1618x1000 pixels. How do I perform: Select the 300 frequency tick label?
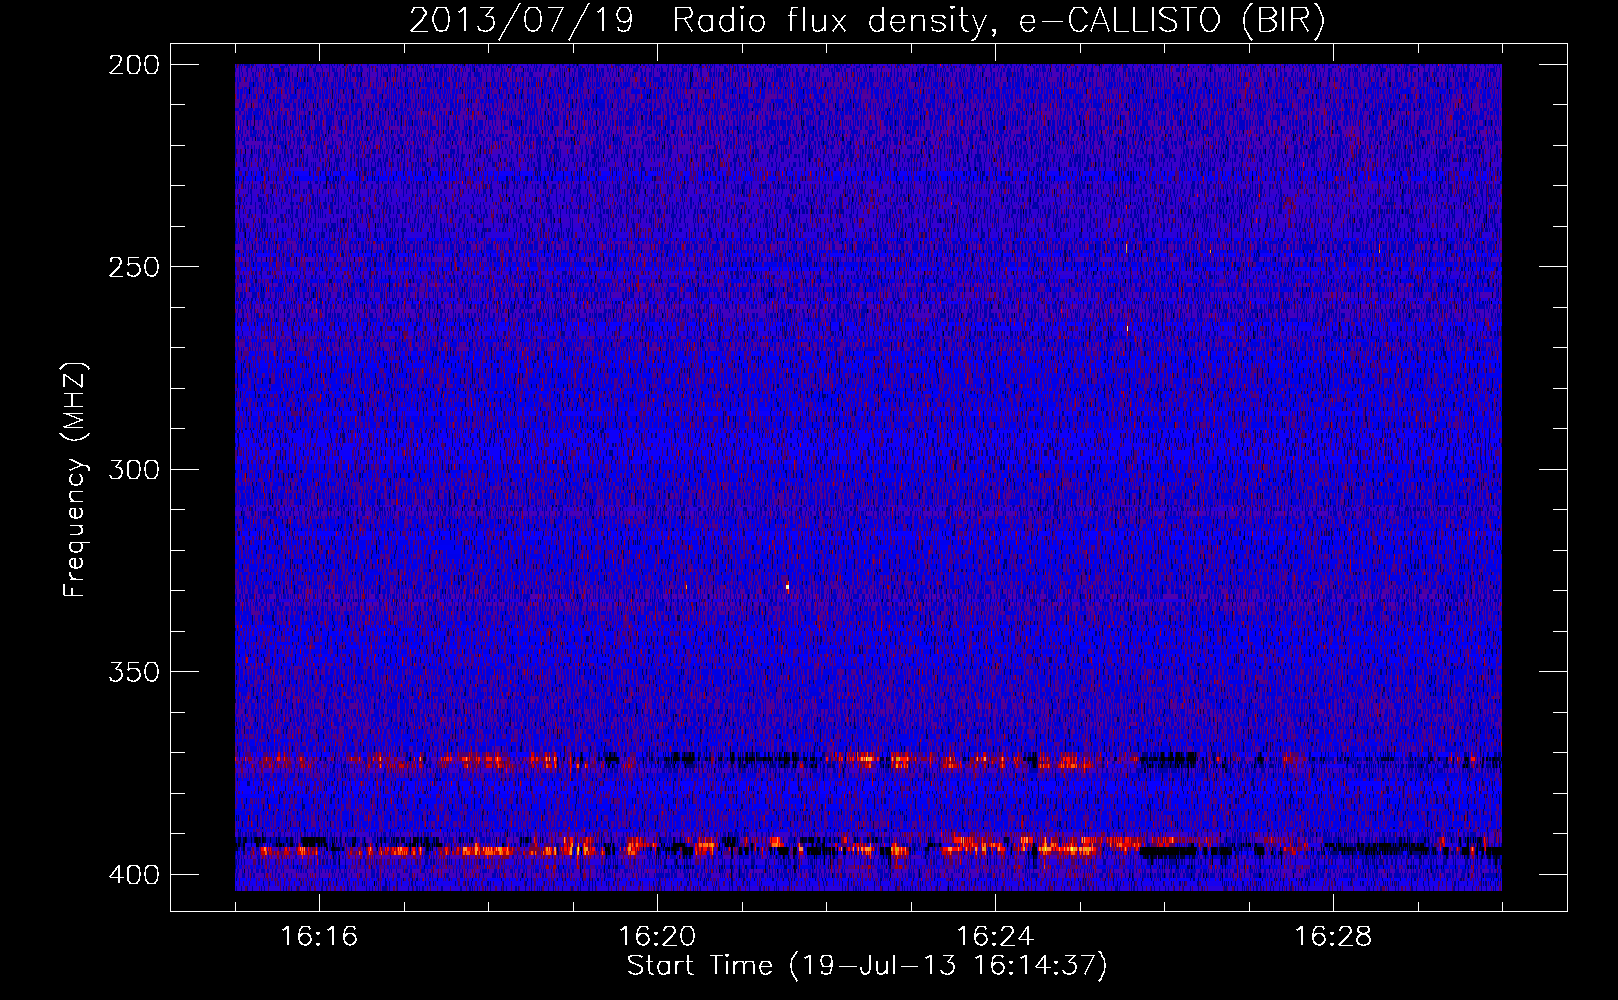coord(134,469)
